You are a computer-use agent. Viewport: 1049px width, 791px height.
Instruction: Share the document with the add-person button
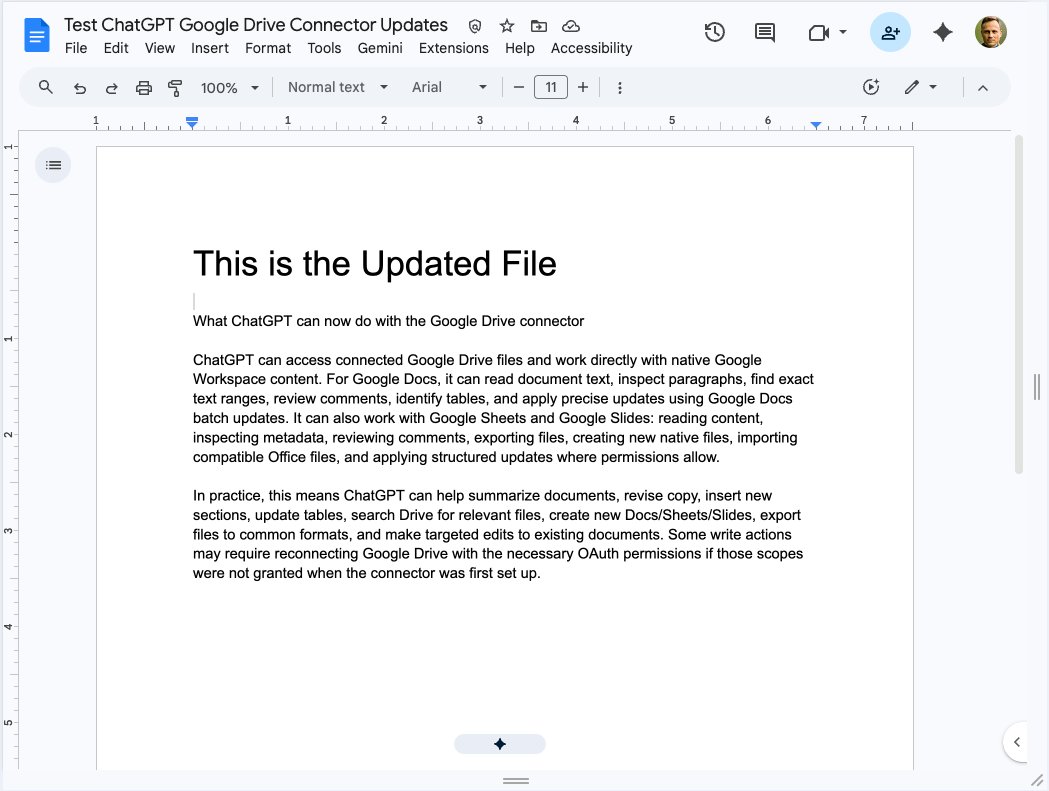tap(890, 32)
